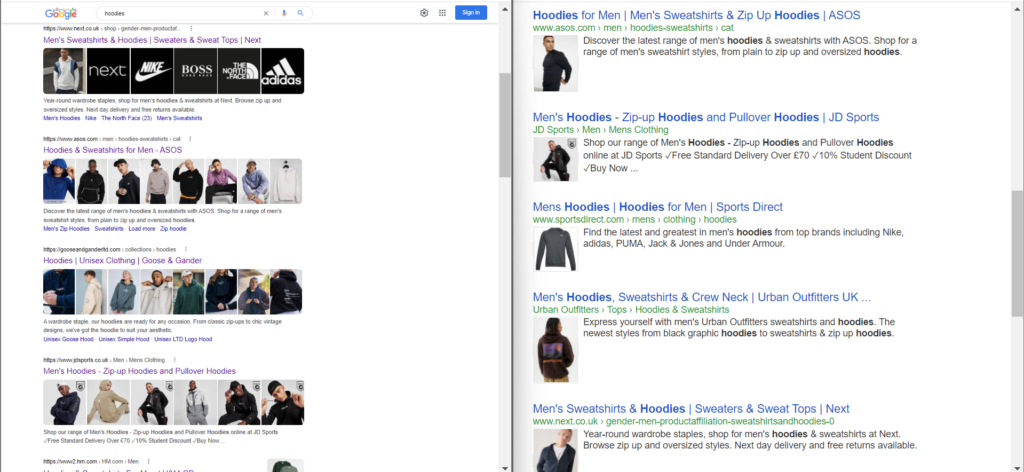Click the blue hoodie ASOS thumbnail
The image size is (1024, 472).
pos(59,181)
